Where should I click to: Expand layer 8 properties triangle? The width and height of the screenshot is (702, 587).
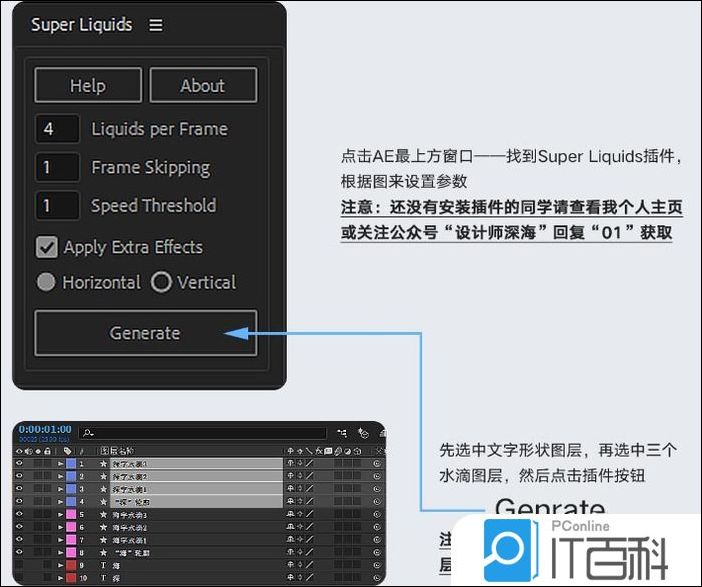tap(60, 553)
